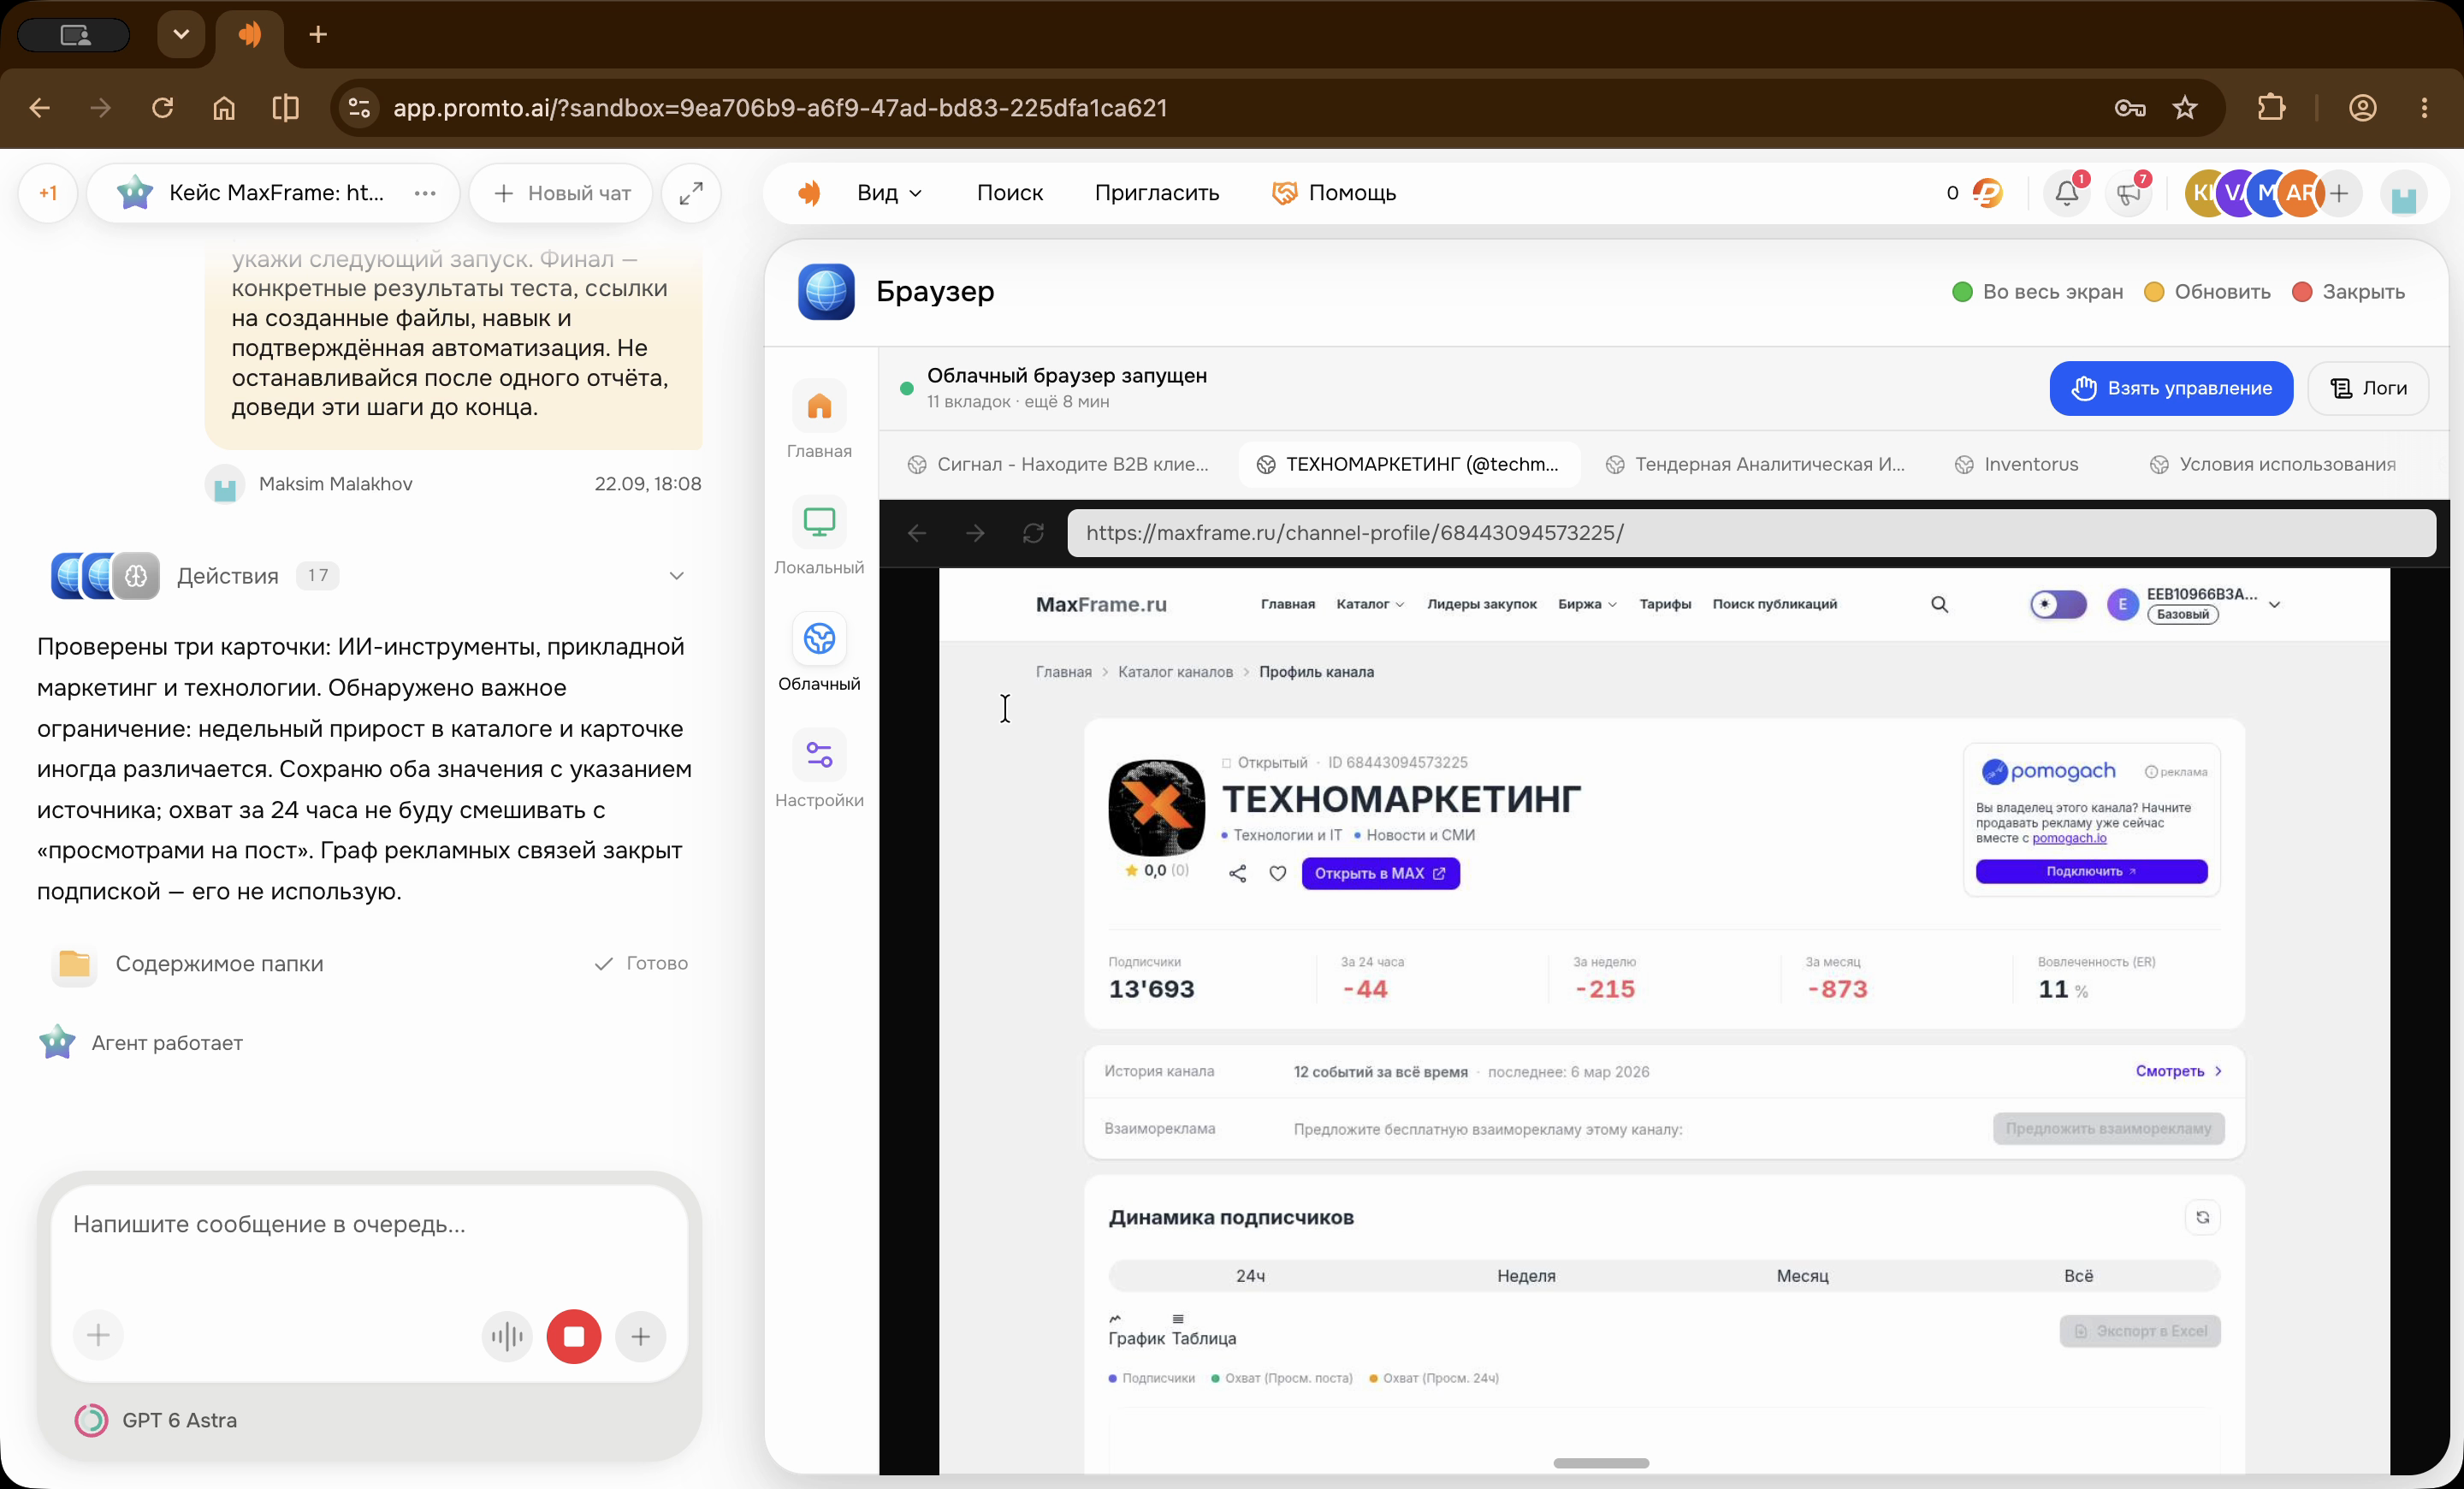This screenshot has width=2464, height=1489.
Task: Select the 24ч period tab
Action: [x=1250, y=1276]
